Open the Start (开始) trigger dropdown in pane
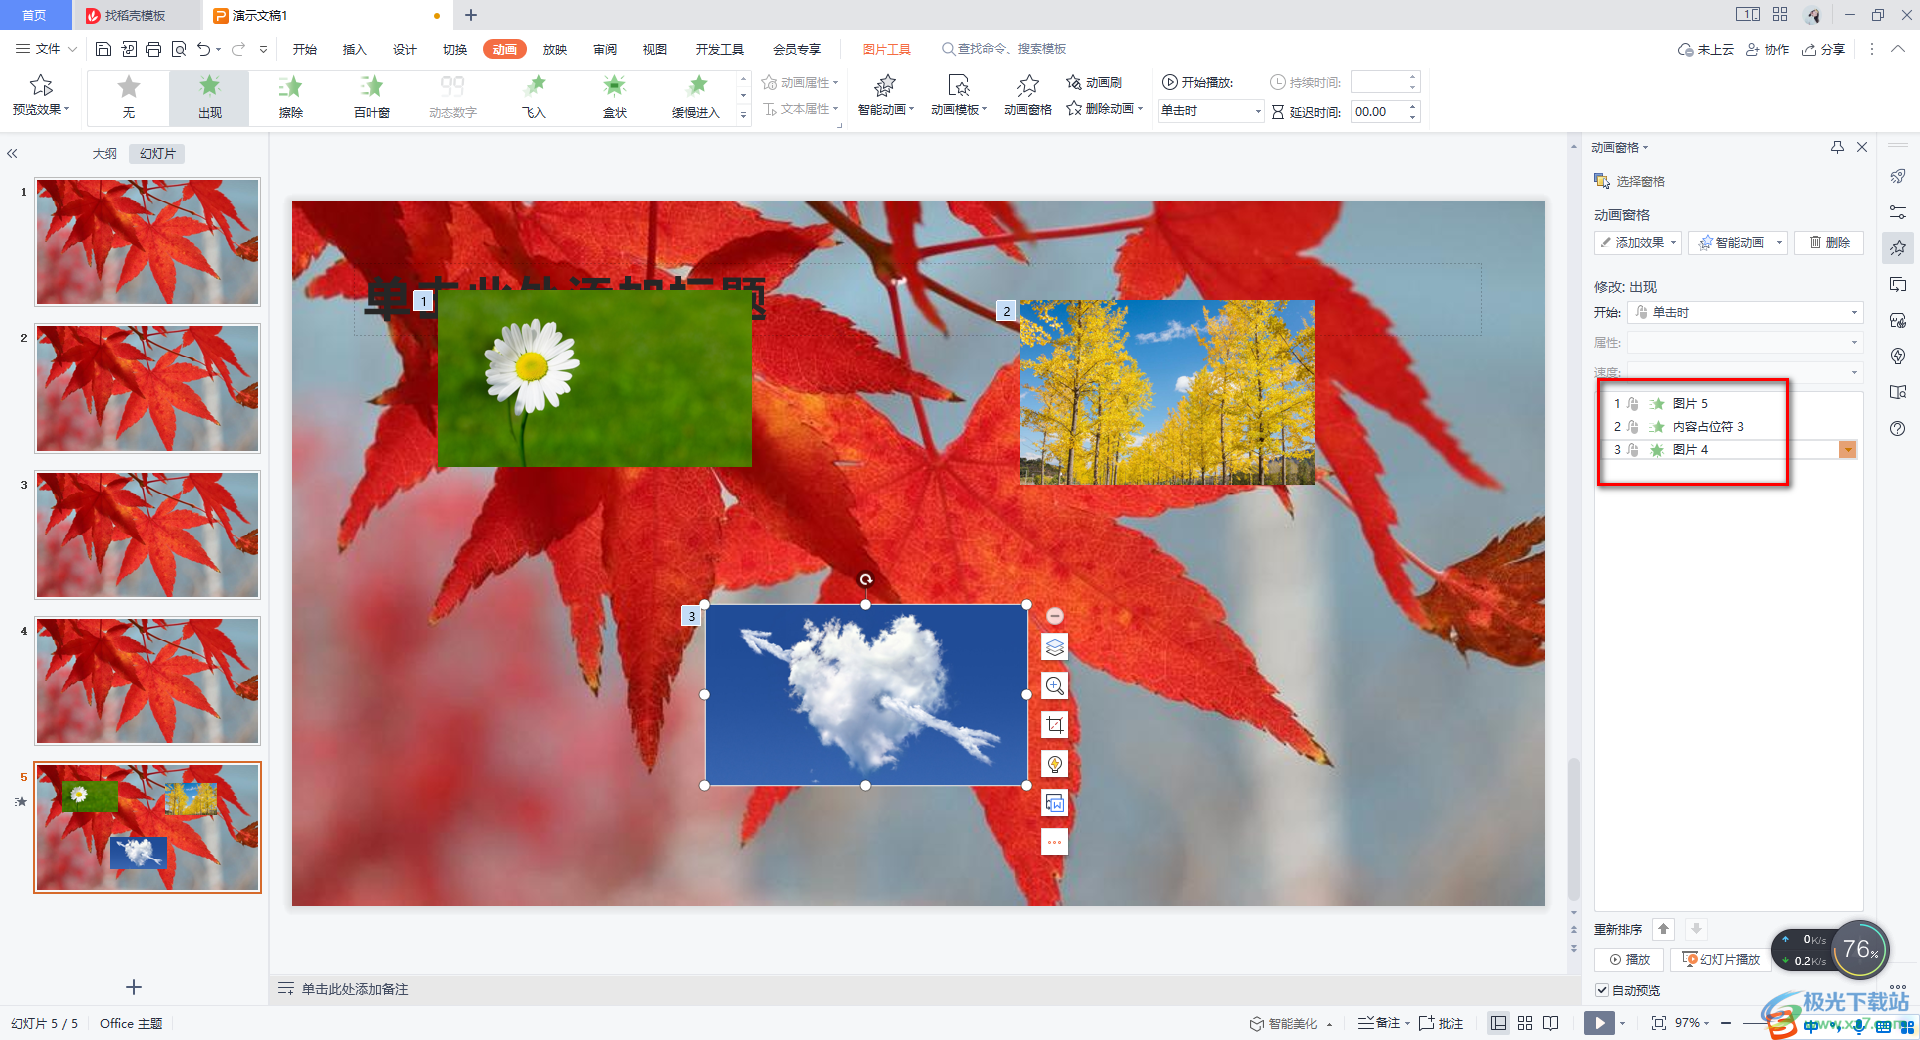The image size is (1920, 1040). pos(1745,312)
